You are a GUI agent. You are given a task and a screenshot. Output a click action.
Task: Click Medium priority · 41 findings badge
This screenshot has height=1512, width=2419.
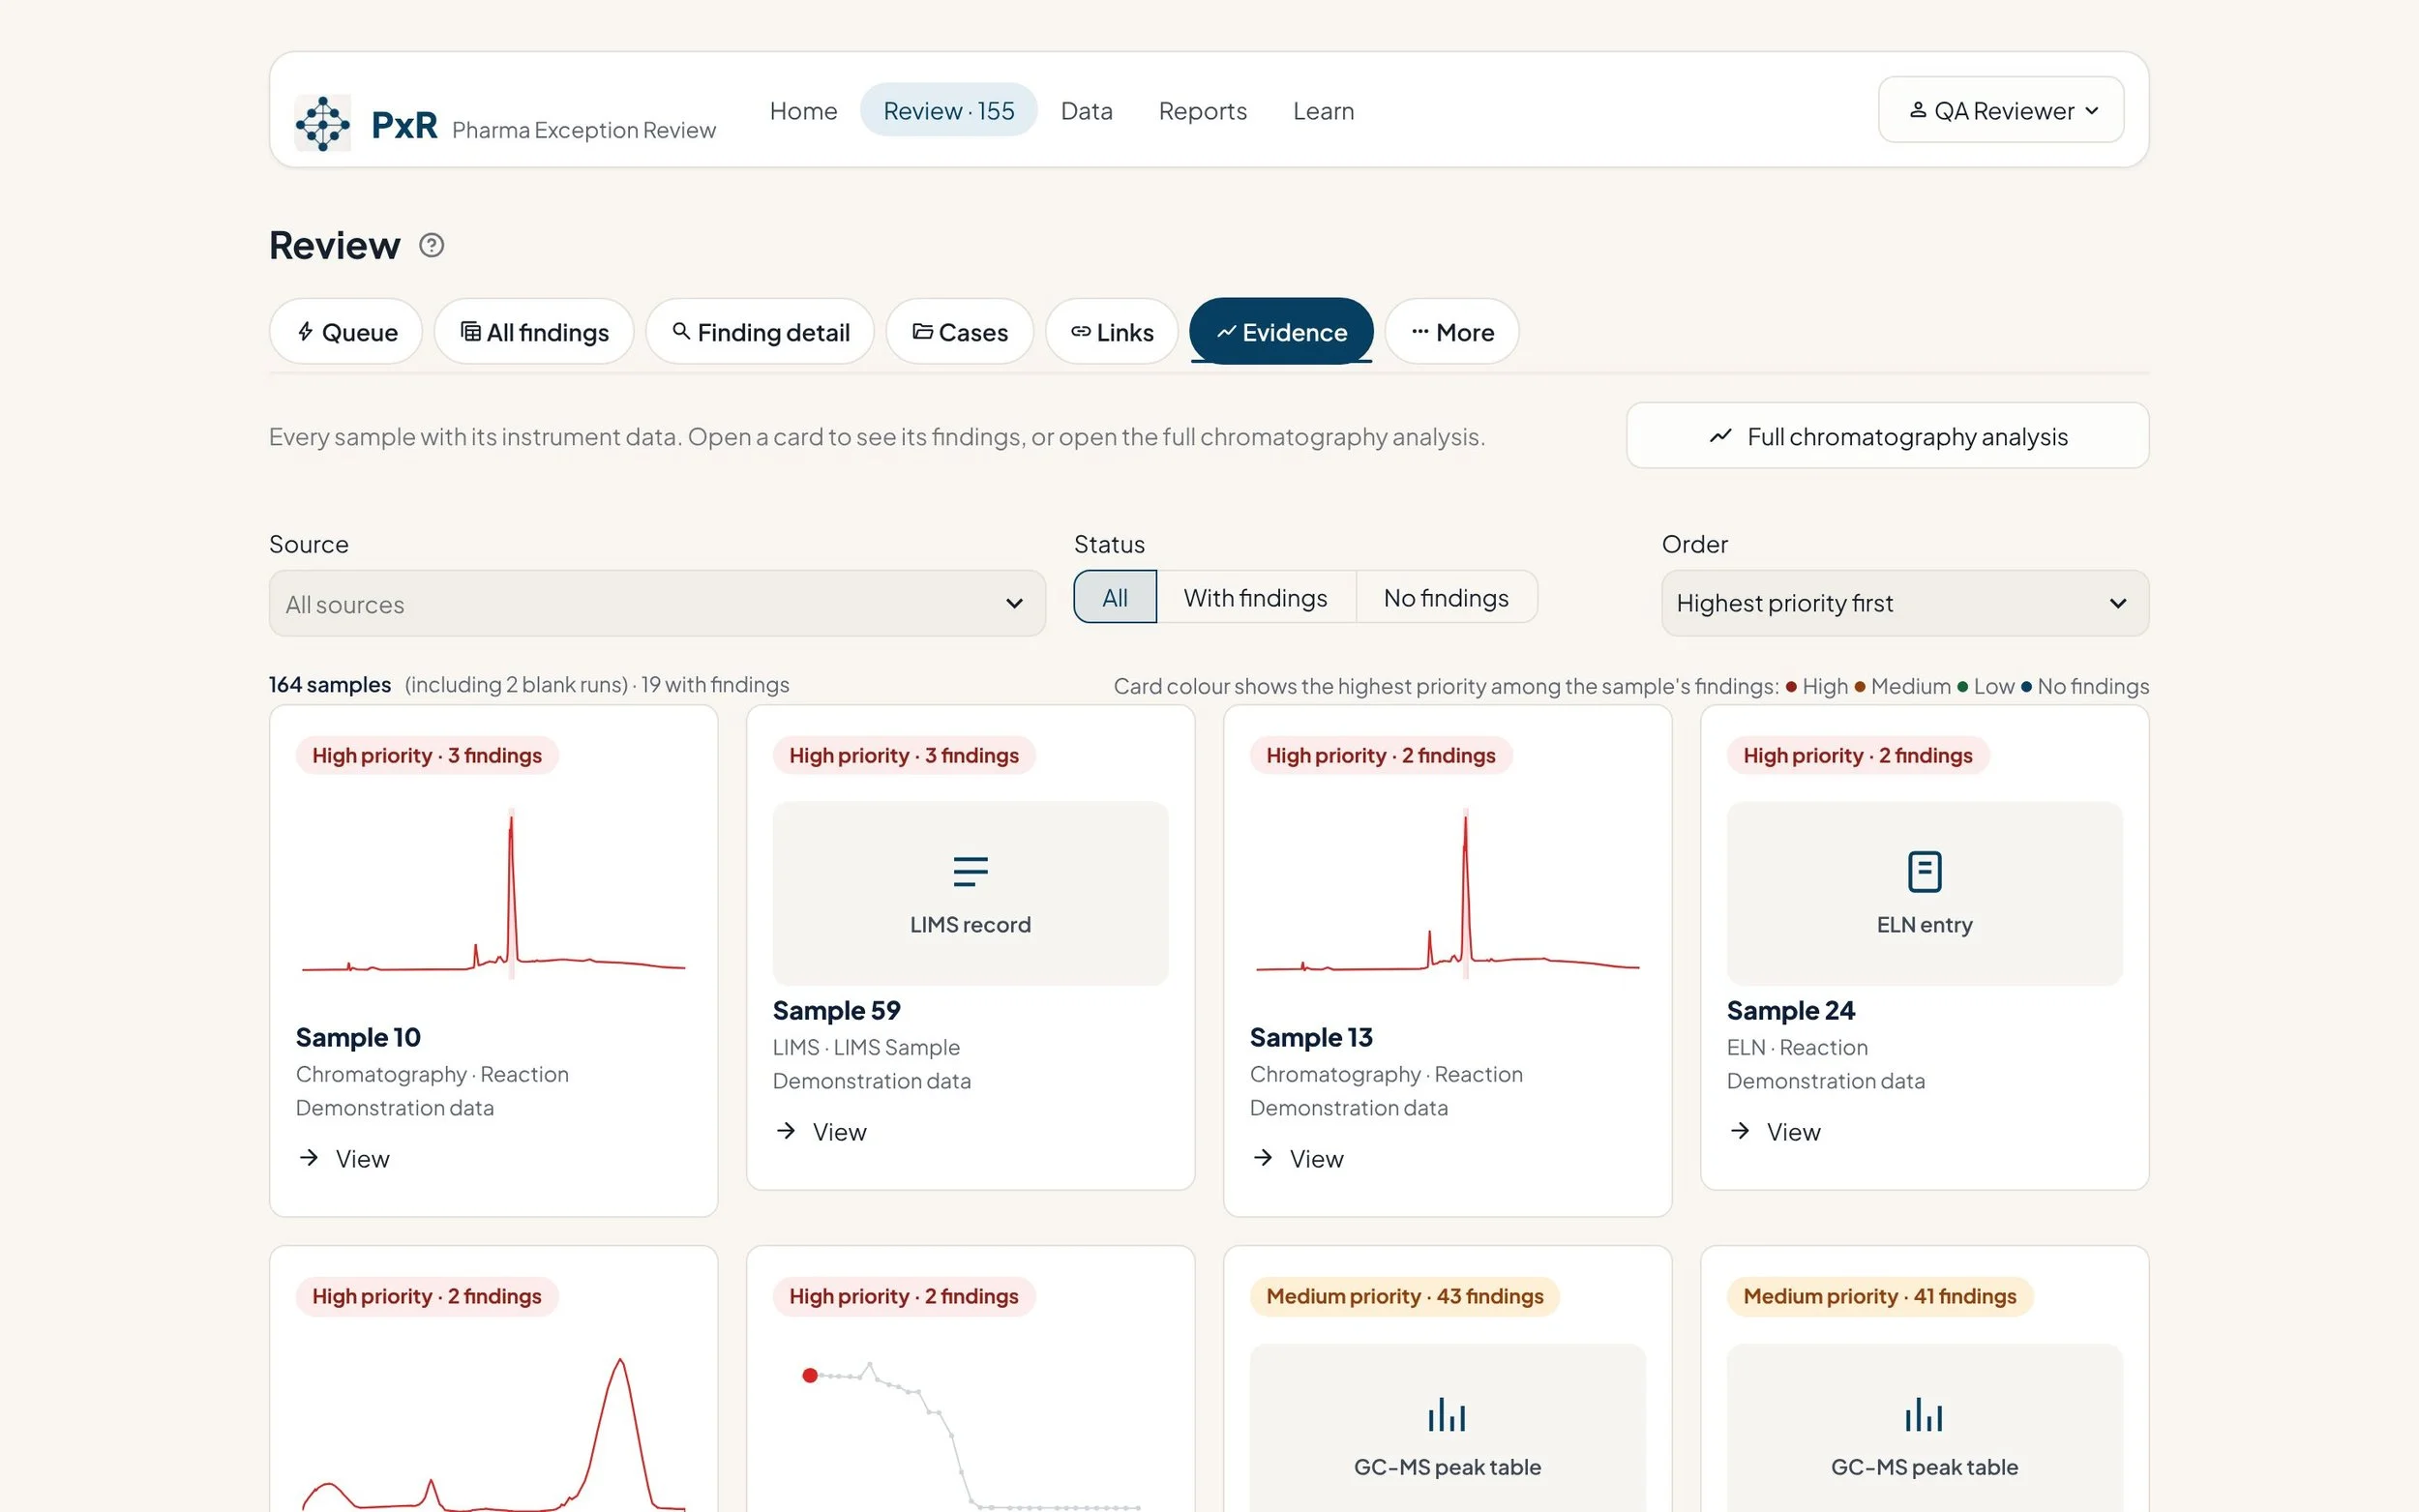[1879, 1296]
